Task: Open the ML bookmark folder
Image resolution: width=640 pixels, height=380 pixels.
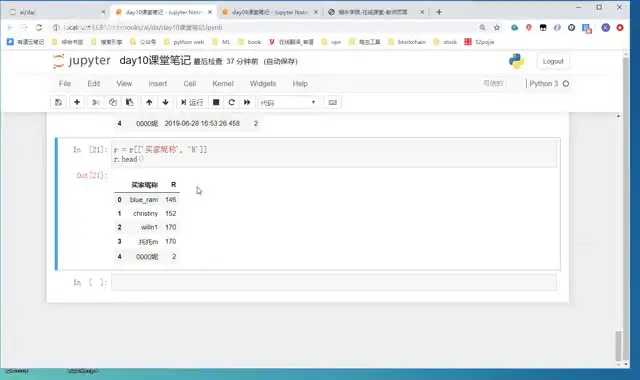Action: click(221, 42)
